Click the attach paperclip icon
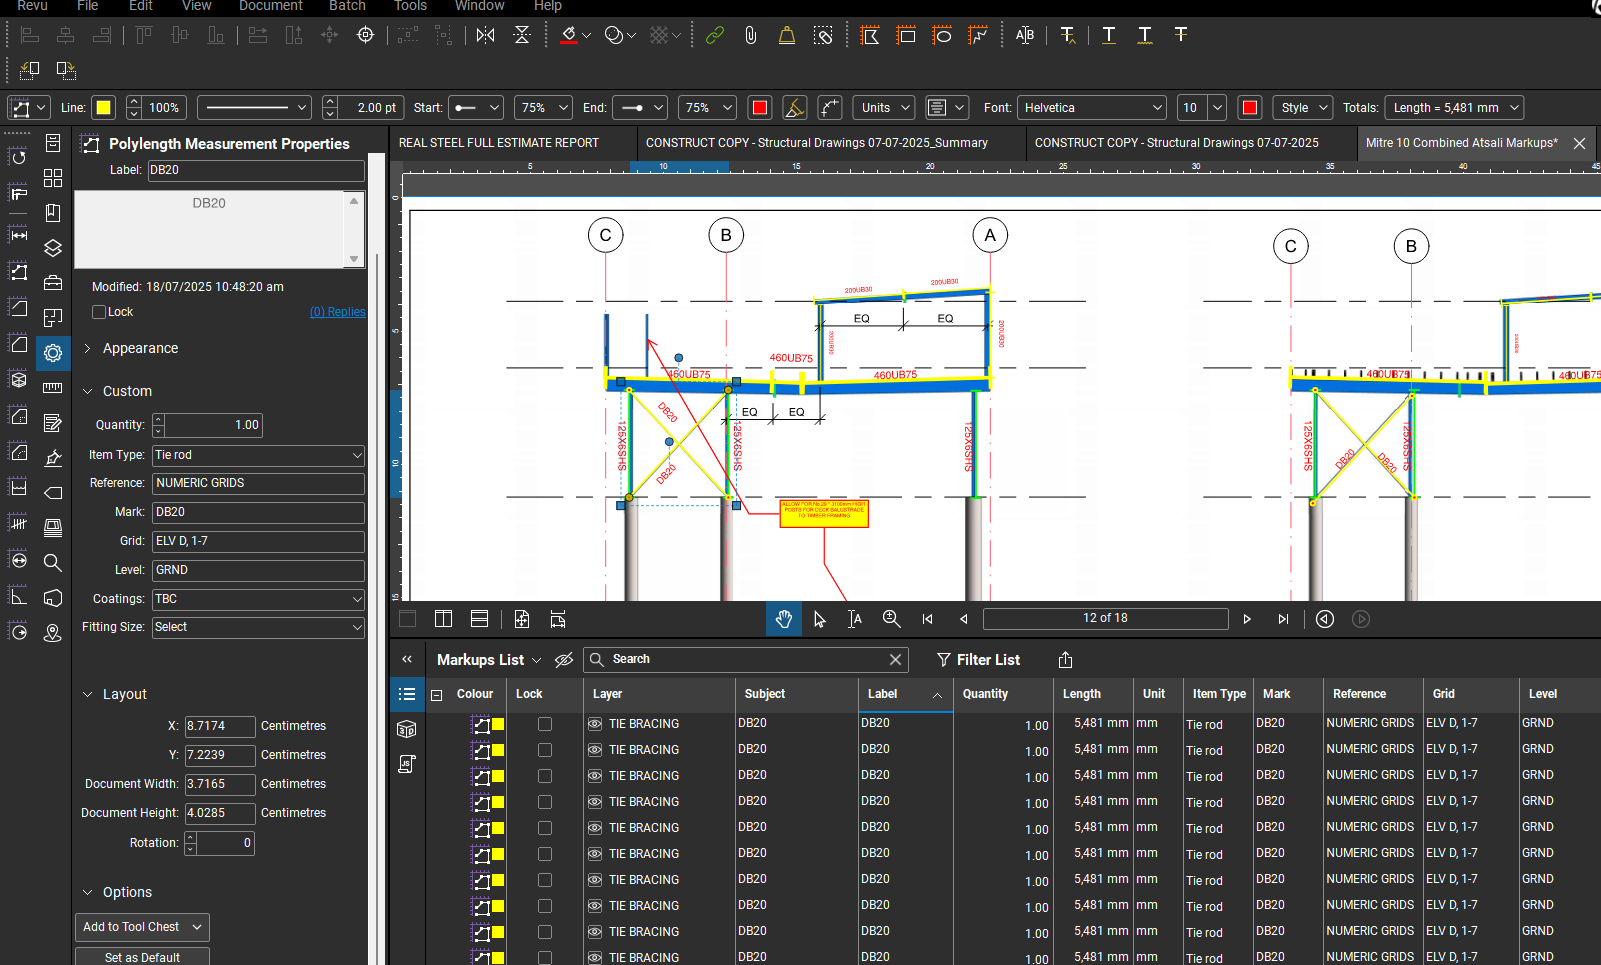The width and height of the screenshot is (1601, 965). (751, 35)
